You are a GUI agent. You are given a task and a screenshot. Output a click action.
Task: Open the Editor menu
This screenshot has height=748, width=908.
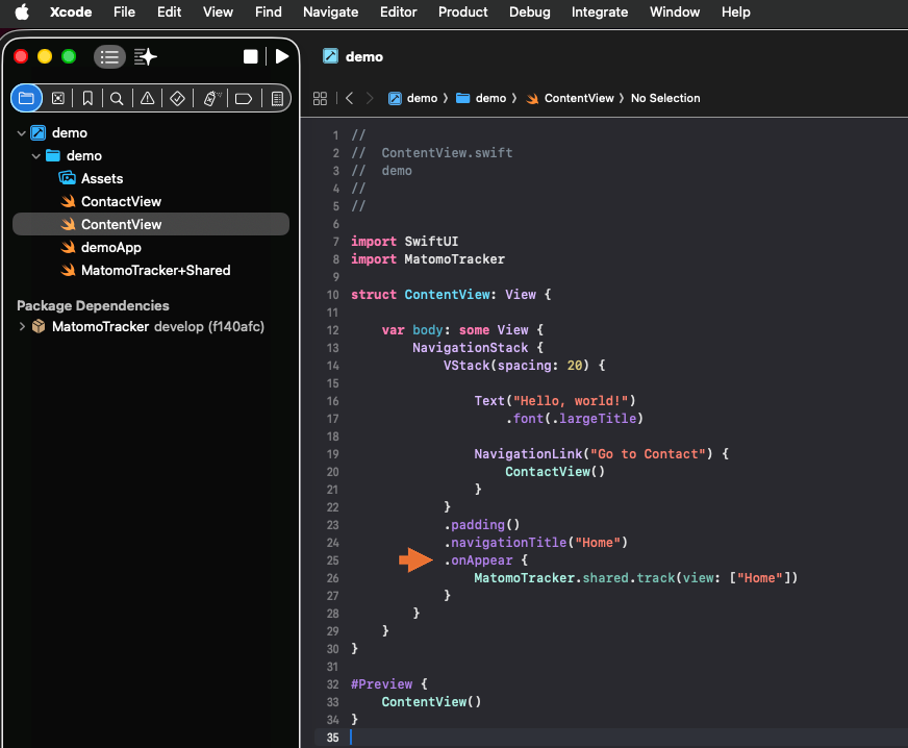coord(398,12)
